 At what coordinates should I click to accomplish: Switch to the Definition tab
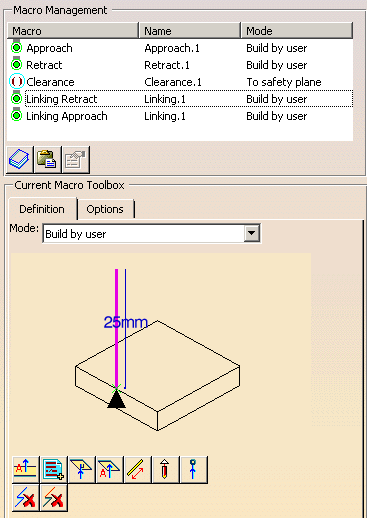42,209
